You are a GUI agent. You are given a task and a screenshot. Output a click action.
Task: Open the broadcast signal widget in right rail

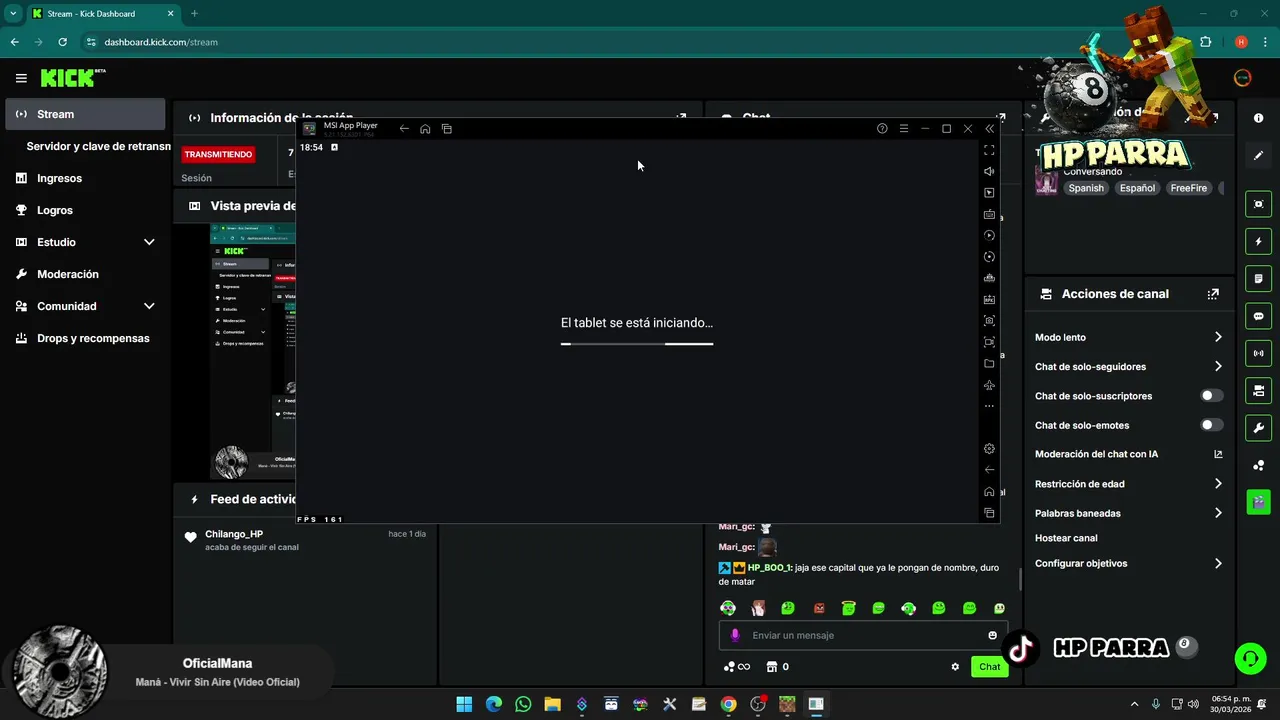pos(1258,353)
